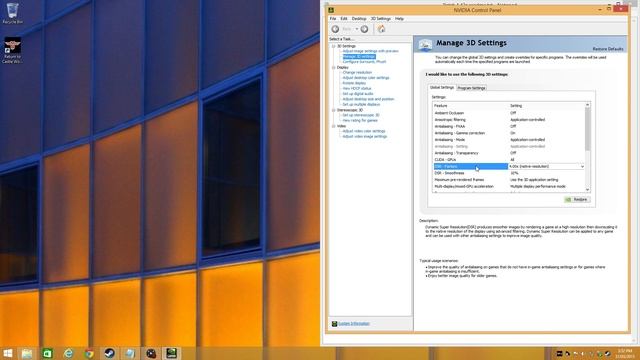Screen dimensions: 640x360
Task: Click the settings list scroll-down arrow
Action: [587, 189]
